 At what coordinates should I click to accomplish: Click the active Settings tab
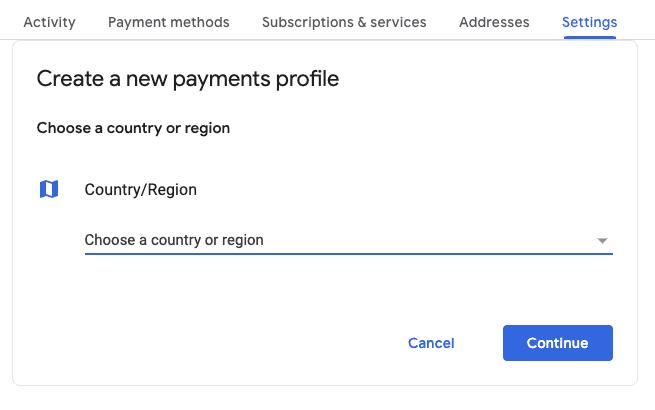pyautogui.click(x=589, y=22)
